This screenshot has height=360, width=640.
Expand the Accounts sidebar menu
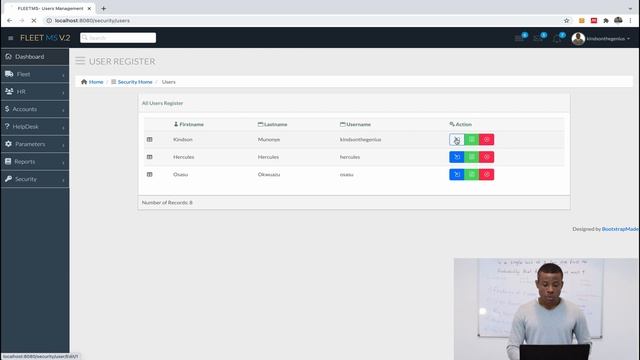[35, 109]
